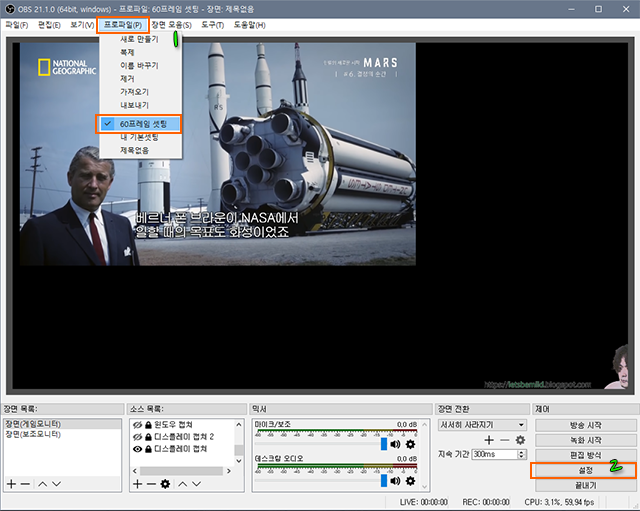Toggle lock on 윈도우 캡쳐 source
Screen dimensions: 640x511
point(148,425)
